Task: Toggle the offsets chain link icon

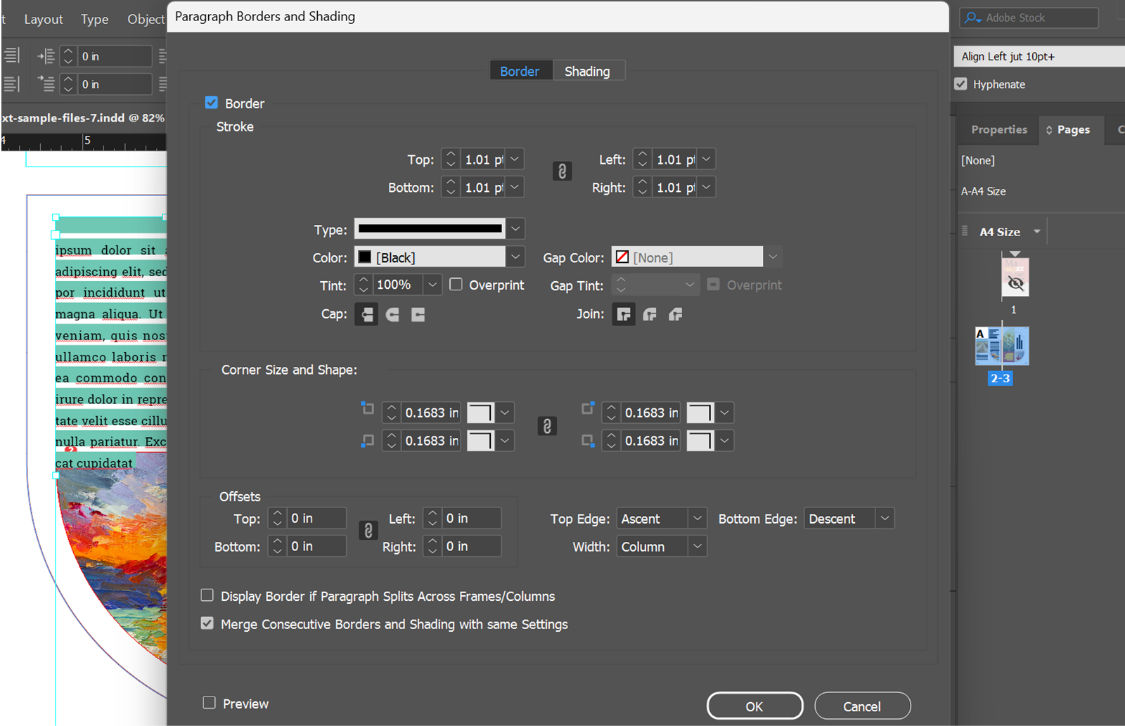Action: coord(368,531)
